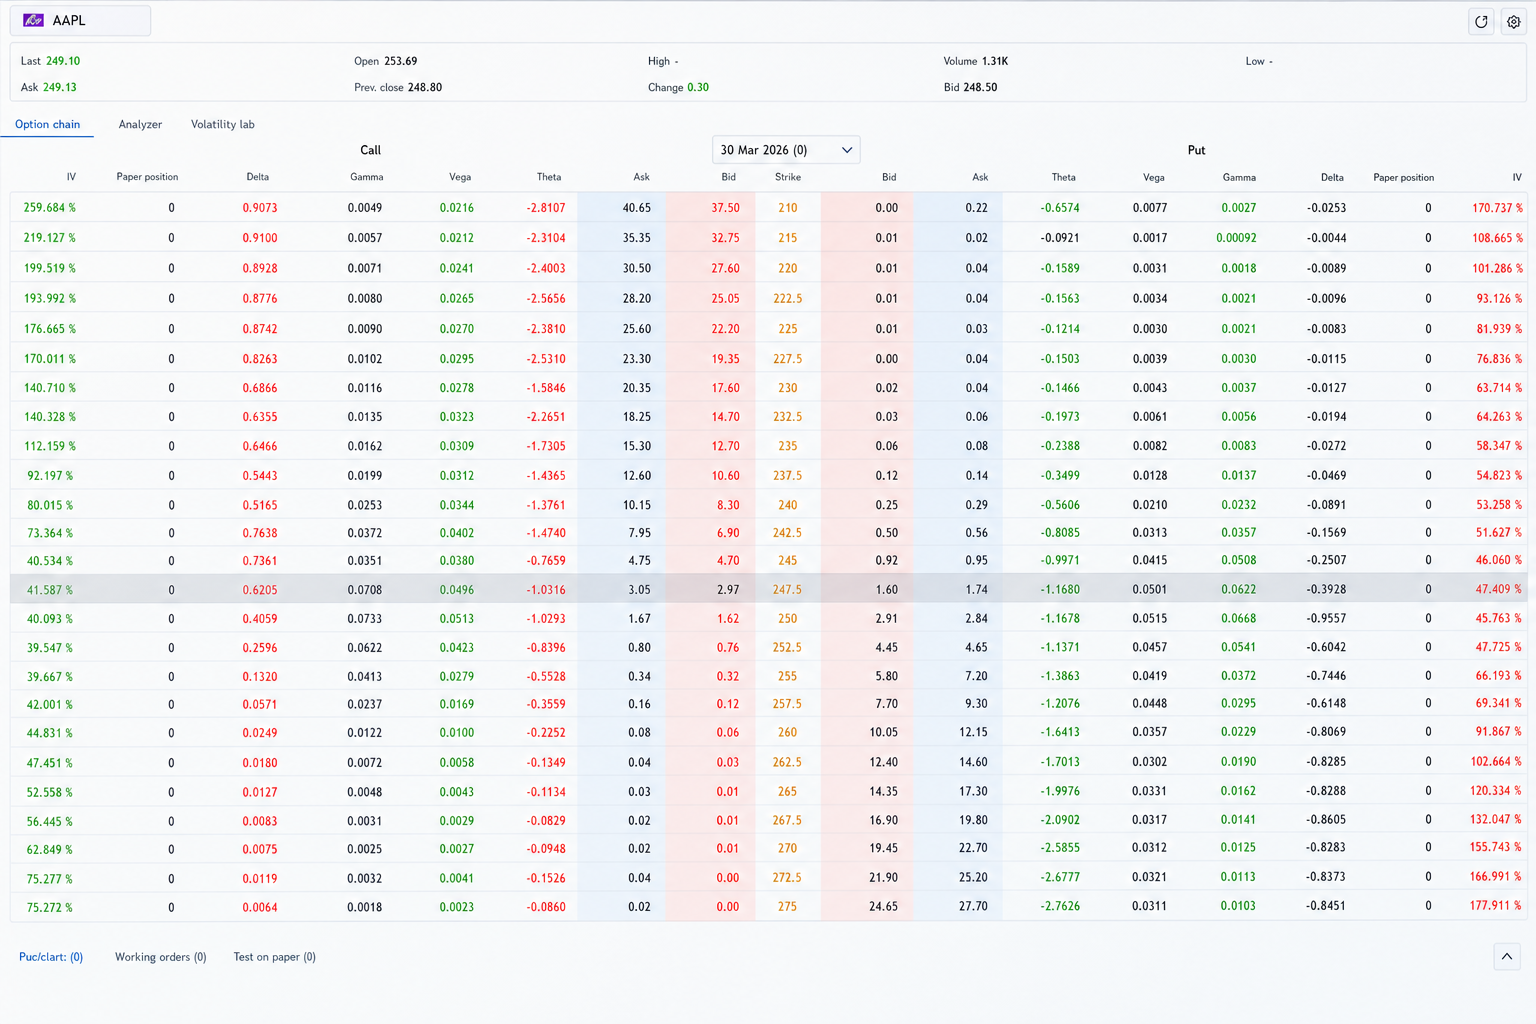Image resolution: width=1536 pixels, height=1024 pixels.
Task: Click strike 230 in the chain
Action: pyautogui.click(x=788, y=388)
